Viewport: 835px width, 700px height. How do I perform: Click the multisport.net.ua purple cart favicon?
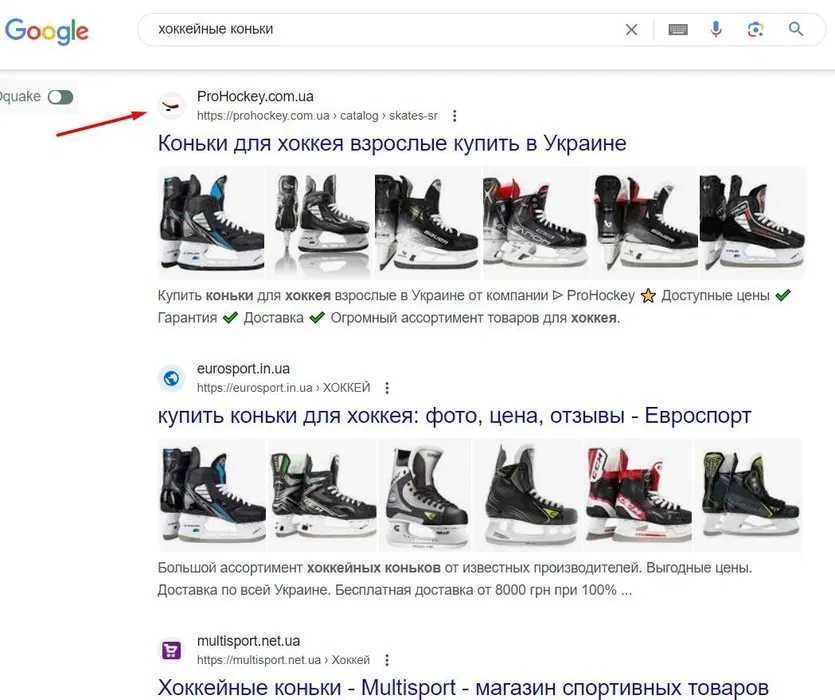171,650
